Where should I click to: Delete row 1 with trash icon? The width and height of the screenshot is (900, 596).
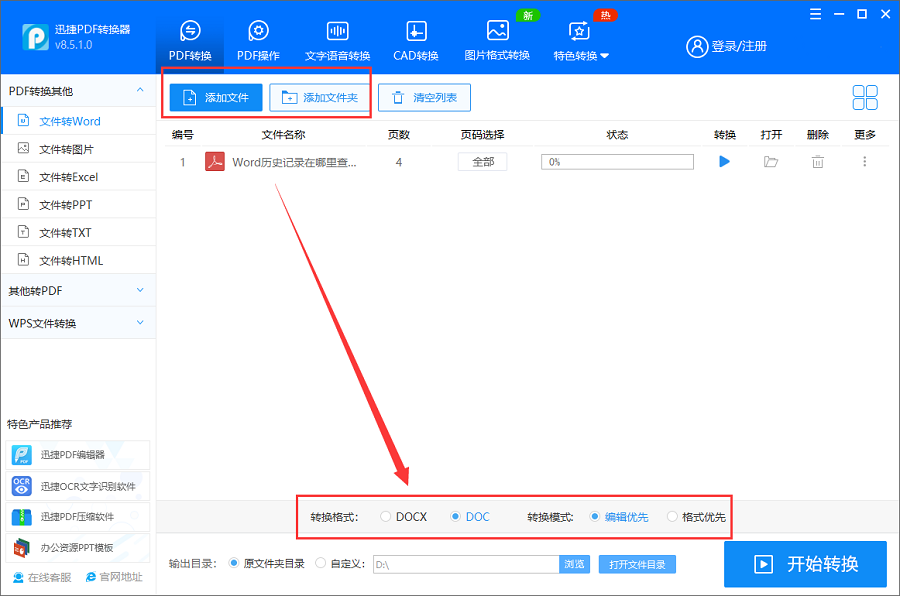point(817,162)
